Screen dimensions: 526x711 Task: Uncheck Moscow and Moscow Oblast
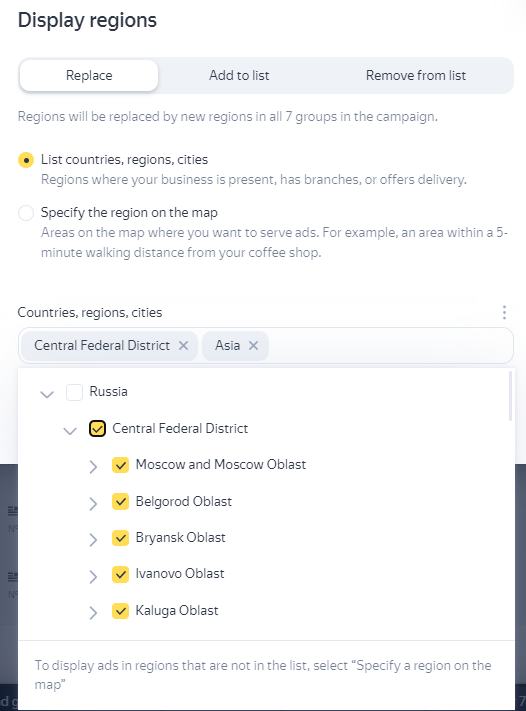coord(120,465)
